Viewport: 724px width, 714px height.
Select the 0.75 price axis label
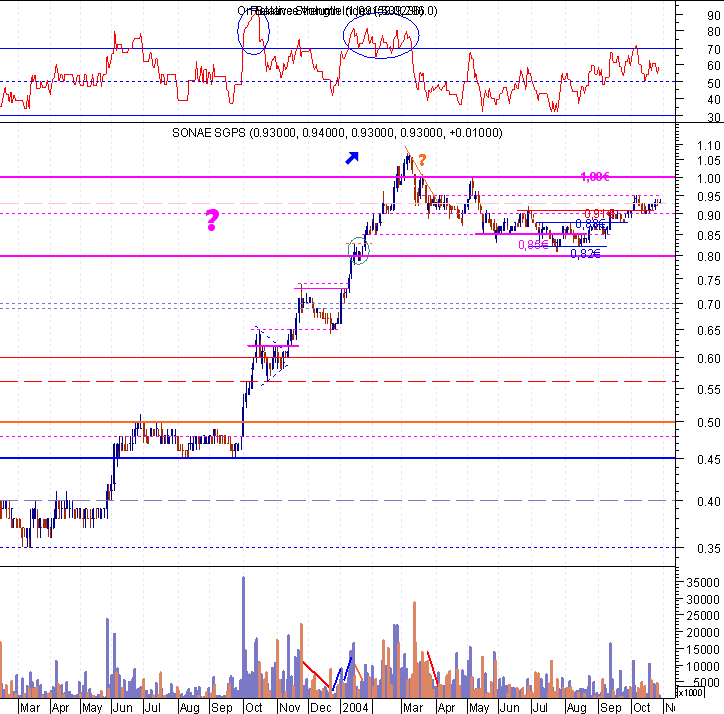click(x=708, y=280)
